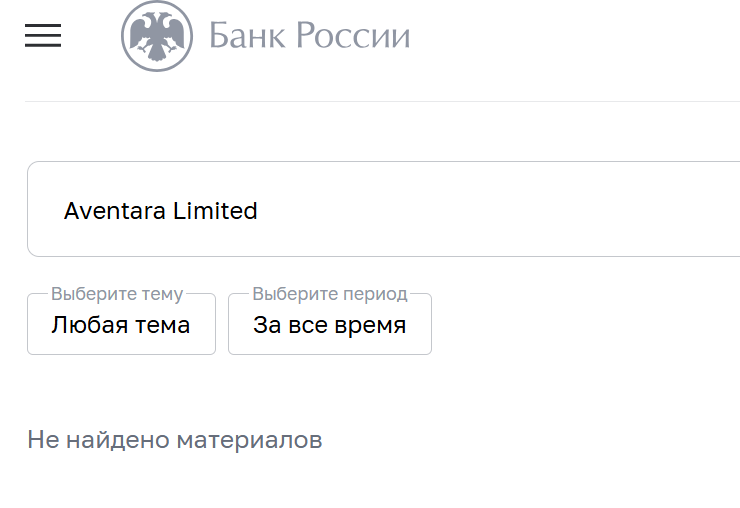
Task: Expand the "За все время" period dropdown
Action: [x=330, y=326]
